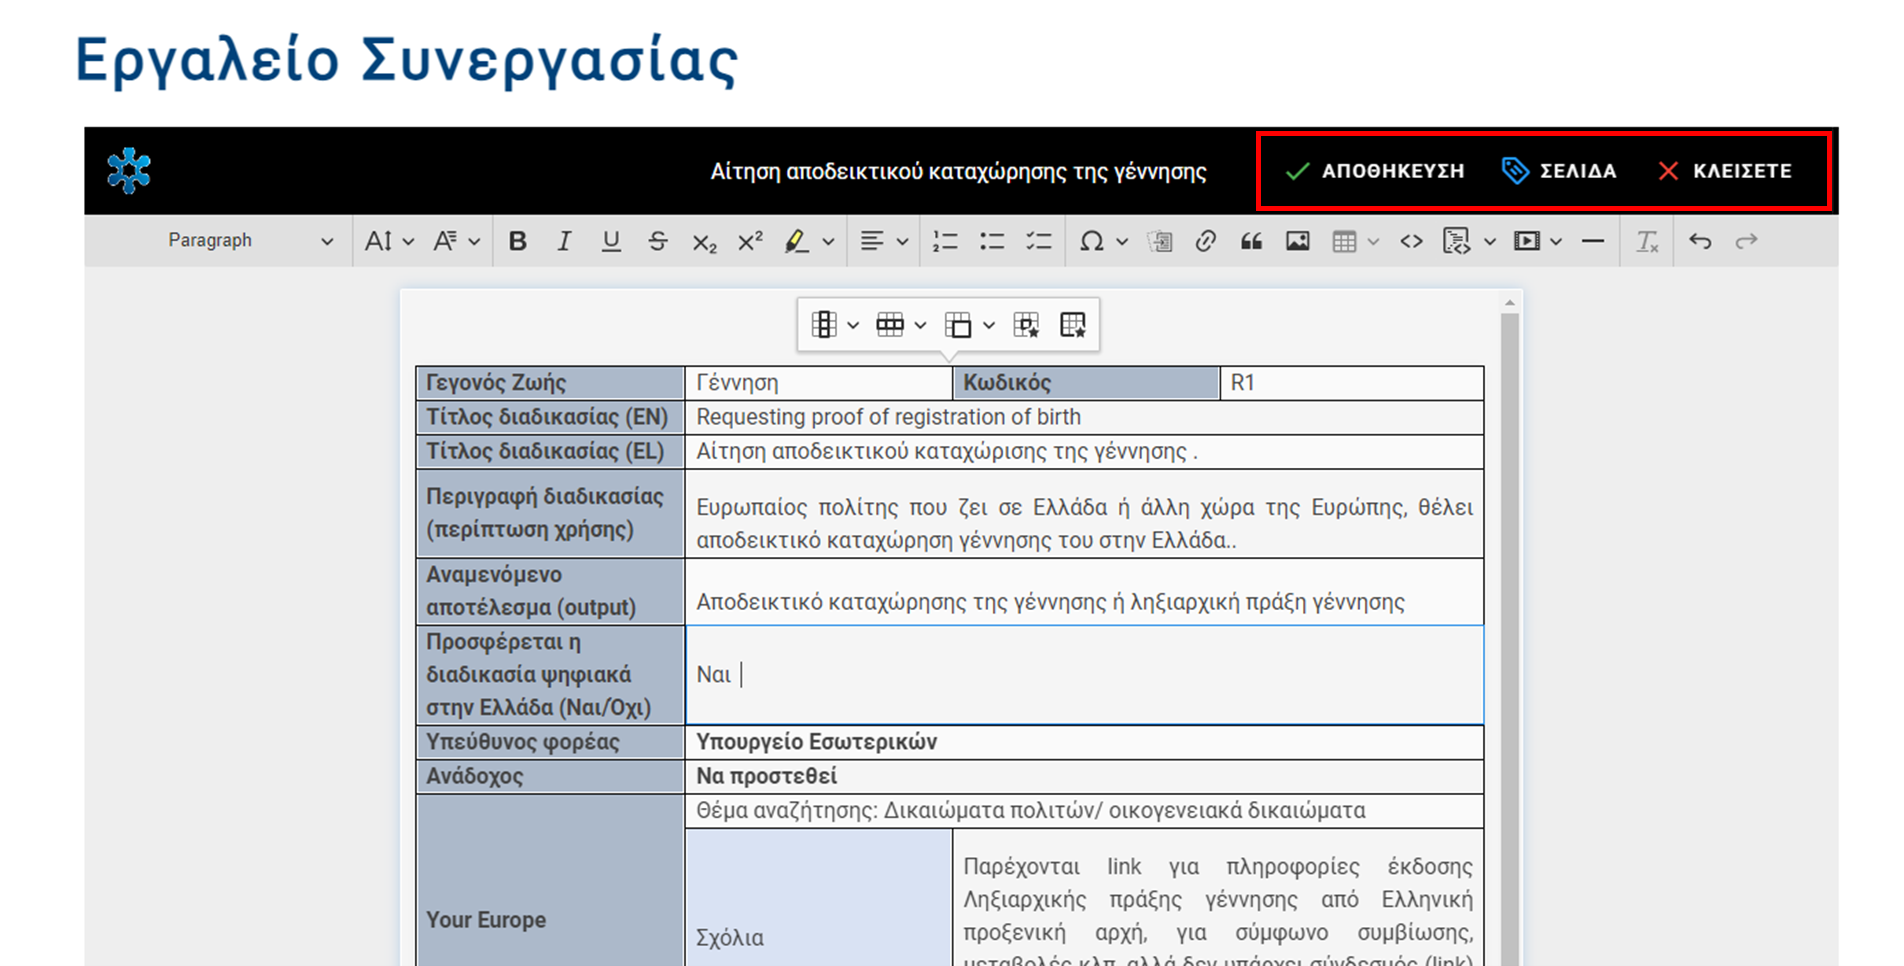Image resolution: width=1904 pixels, height=966 pixels.
Task: Open the table row dropdown
Action: coord(901,325)
